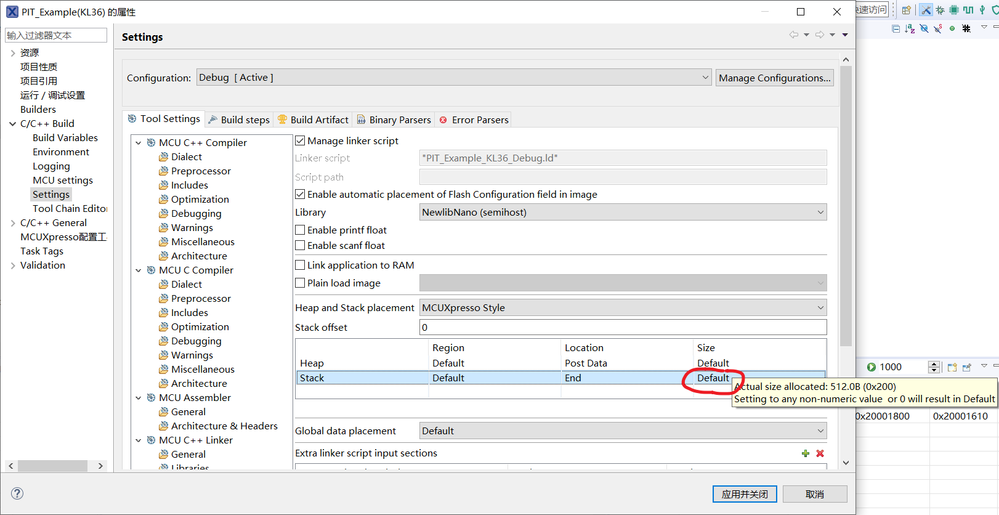Click the Manage Configurations button
Screen dimensions: 999x515
(774, 78)
